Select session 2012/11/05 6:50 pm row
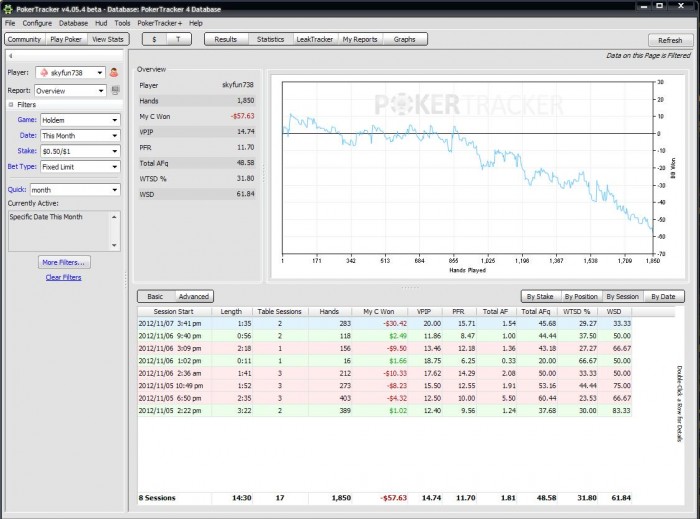The width and height of the screenshot is (700, 519). point(384,399)
